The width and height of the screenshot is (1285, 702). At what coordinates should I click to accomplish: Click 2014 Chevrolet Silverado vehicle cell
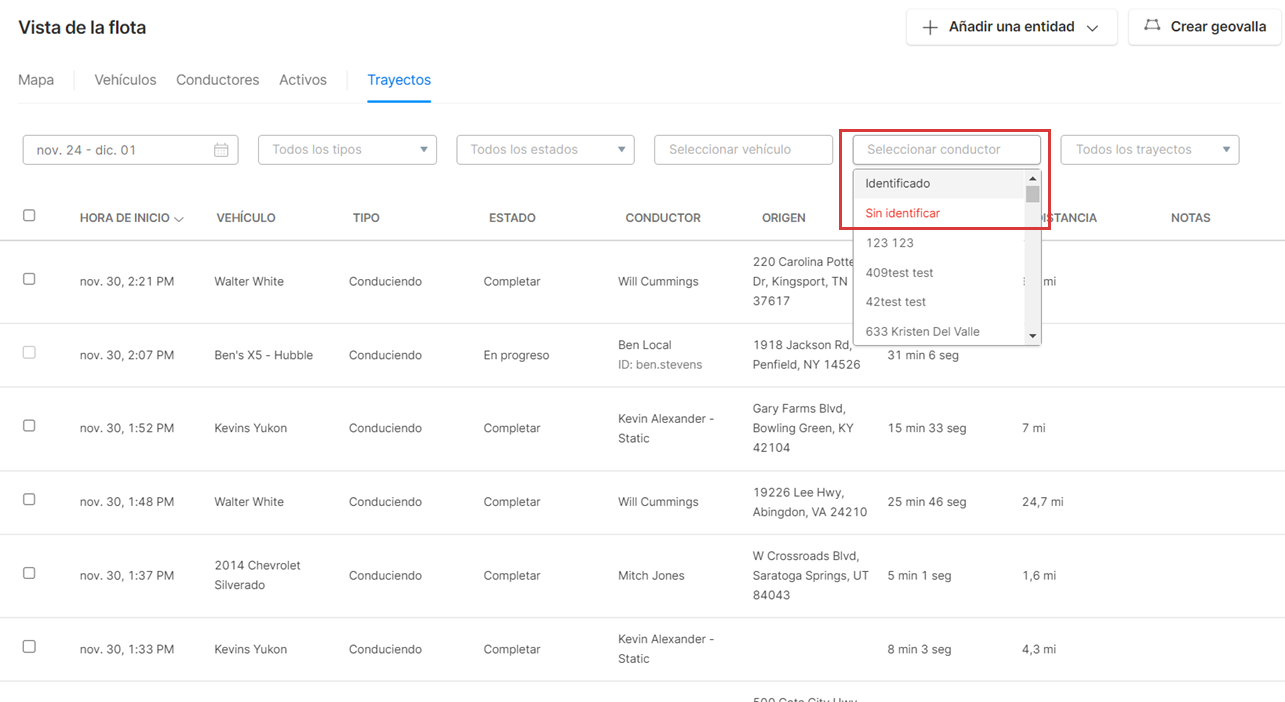pyautogui.click(x=258, y=575)
